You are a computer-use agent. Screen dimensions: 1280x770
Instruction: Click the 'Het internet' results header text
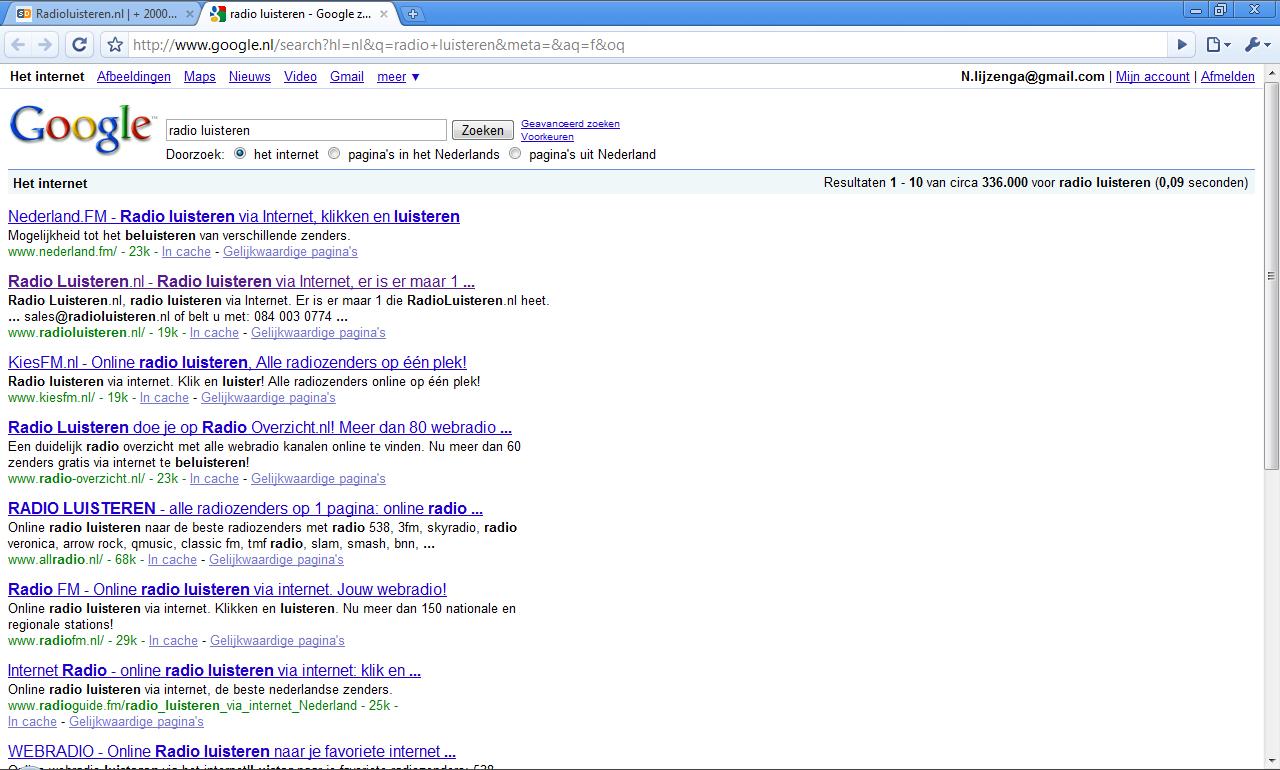pos(50,183)
